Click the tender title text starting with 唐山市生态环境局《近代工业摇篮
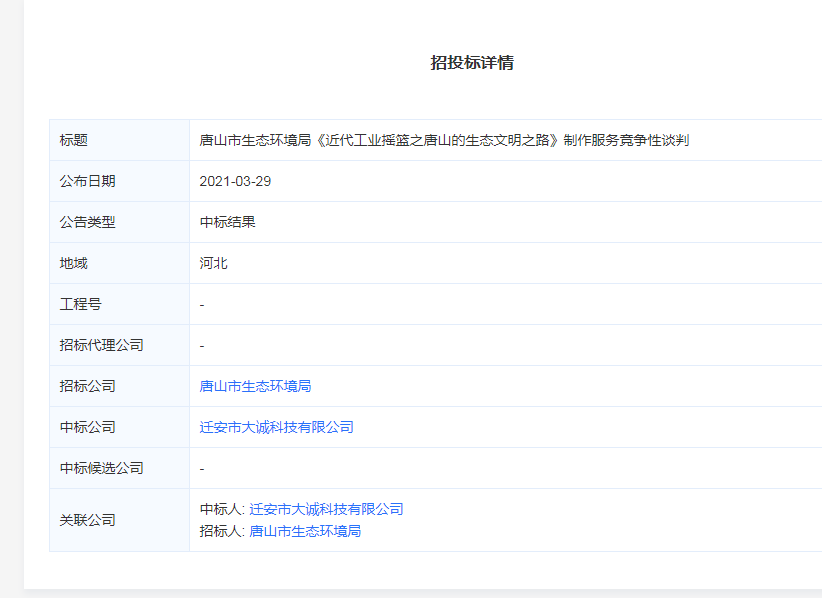This screenshot has height=598, width=822. [444, 140]
